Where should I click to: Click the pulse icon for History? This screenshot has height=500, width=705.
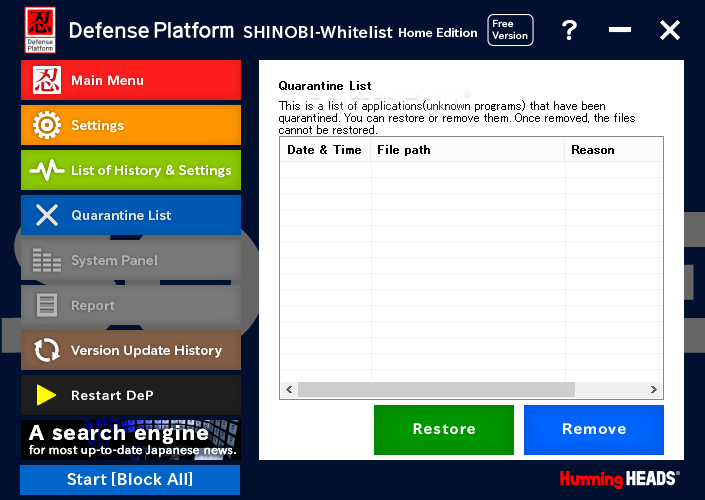click(46, 170)
